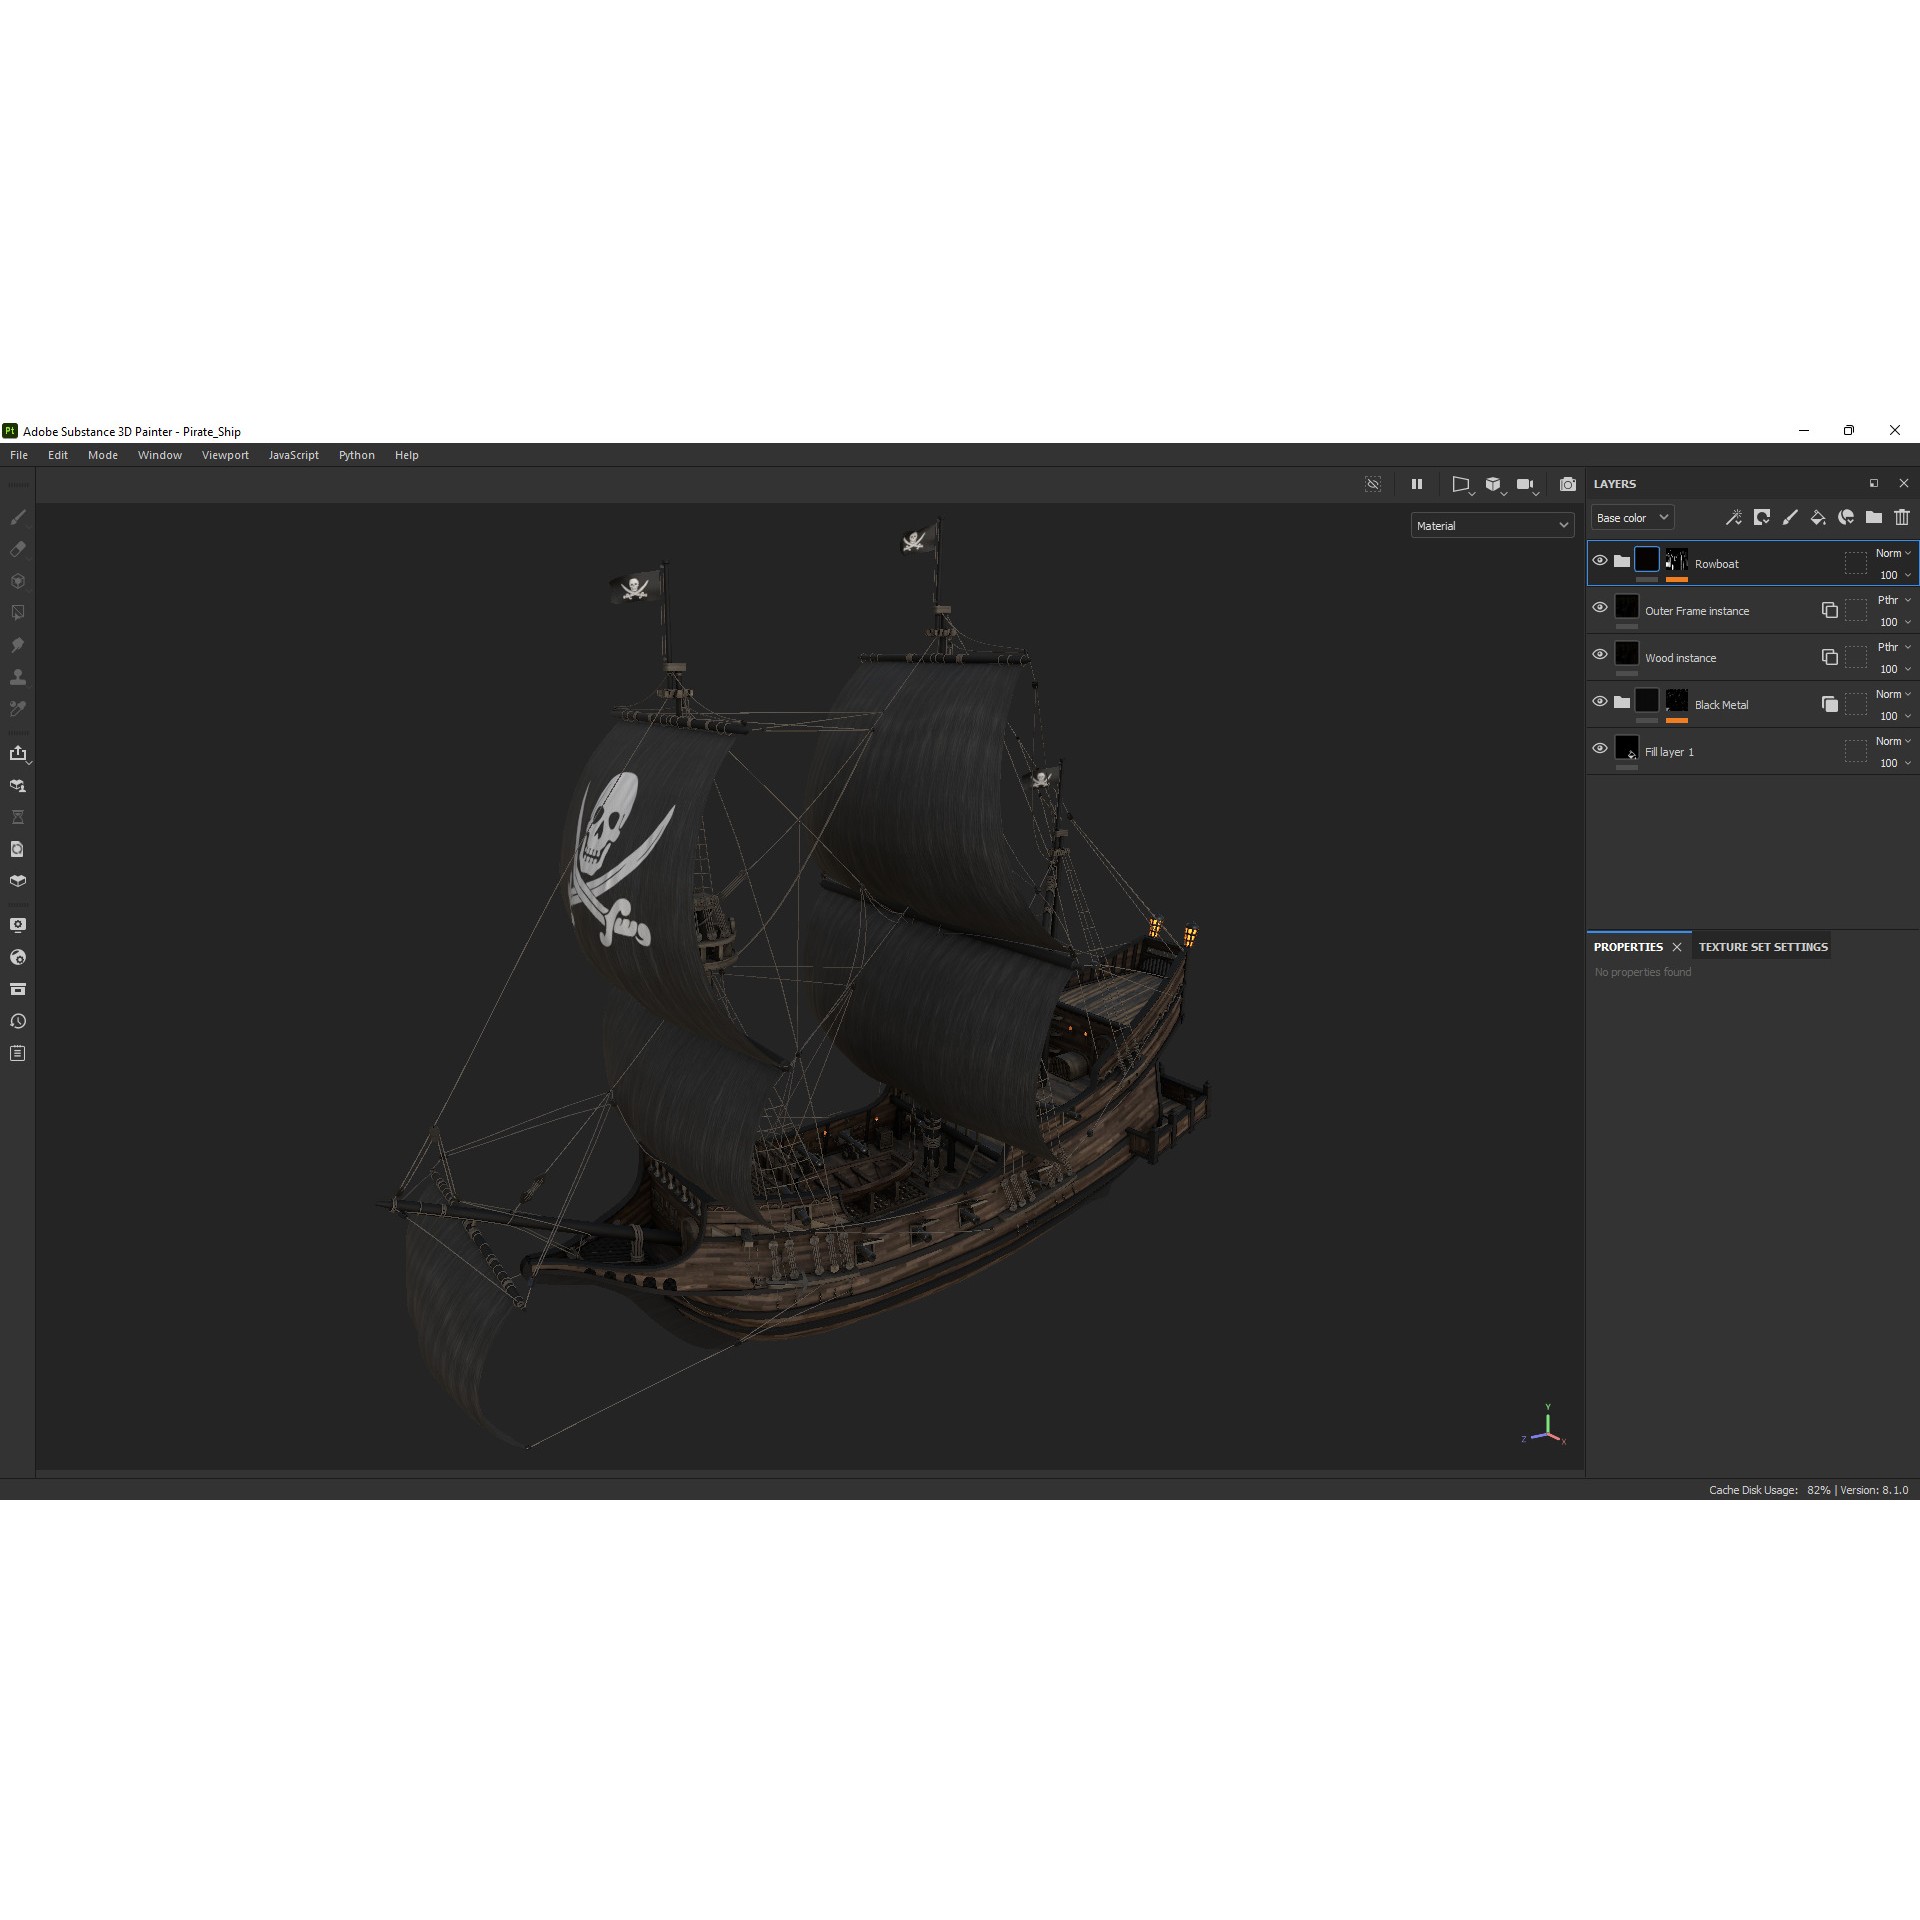
Task: Activate the Projection tool
Action: coord(17,581)
